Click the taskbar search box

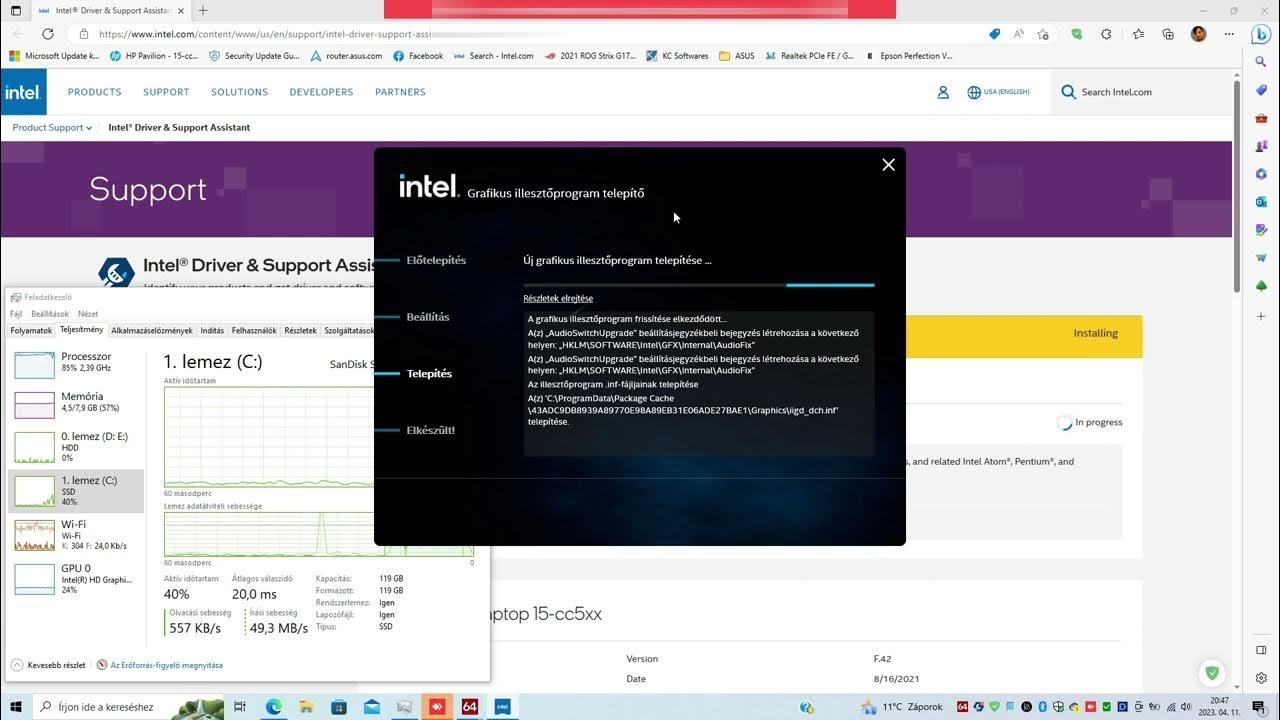tap(128, 706)
